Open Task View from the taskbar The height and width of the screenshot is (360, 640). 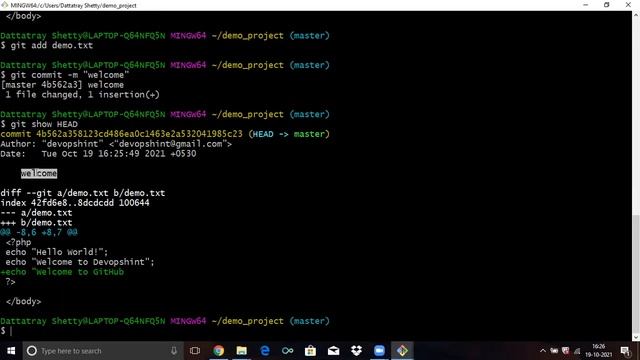tap(195, 351)
